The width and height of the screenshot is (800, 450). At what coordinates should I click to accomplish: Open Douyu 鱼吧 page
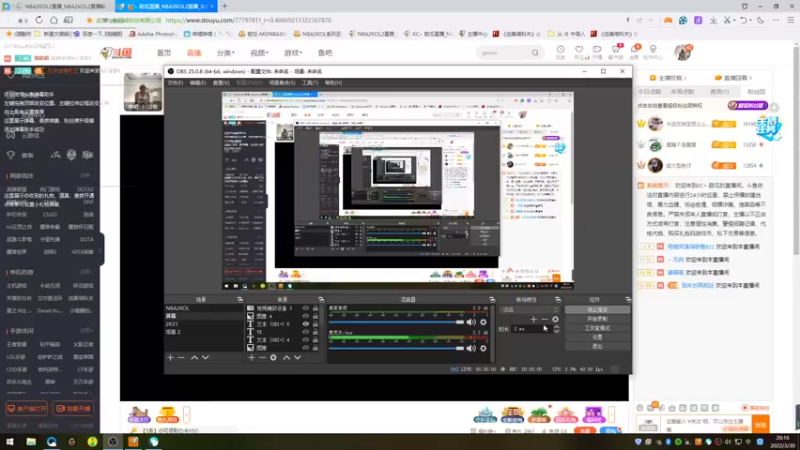point(325,53)
